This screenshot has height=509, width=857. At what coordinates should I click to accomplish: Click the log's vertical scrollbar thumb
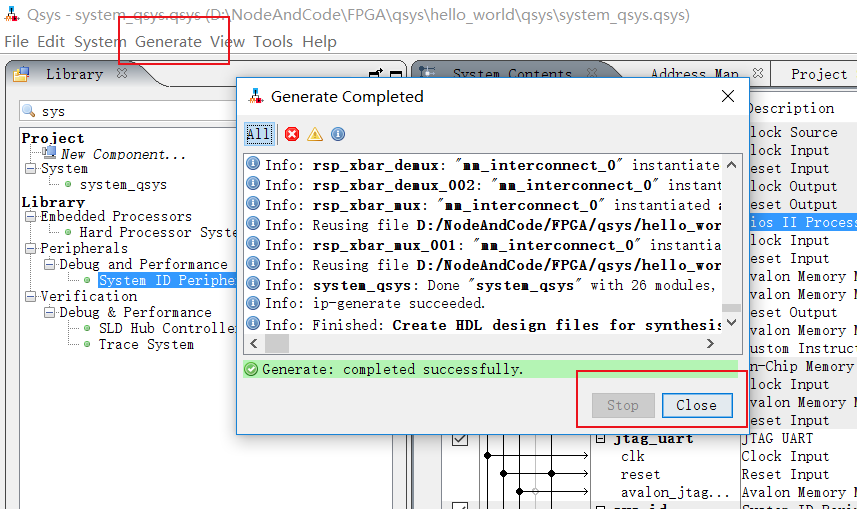(x=732, y=308)
